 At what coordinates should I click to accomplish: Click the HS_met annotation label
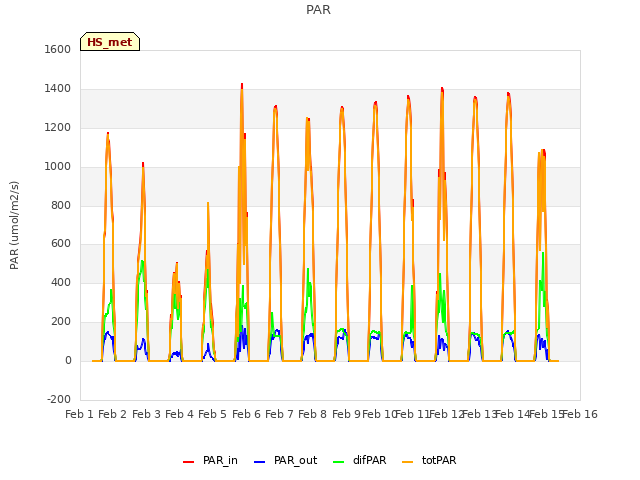pos(110,42)
